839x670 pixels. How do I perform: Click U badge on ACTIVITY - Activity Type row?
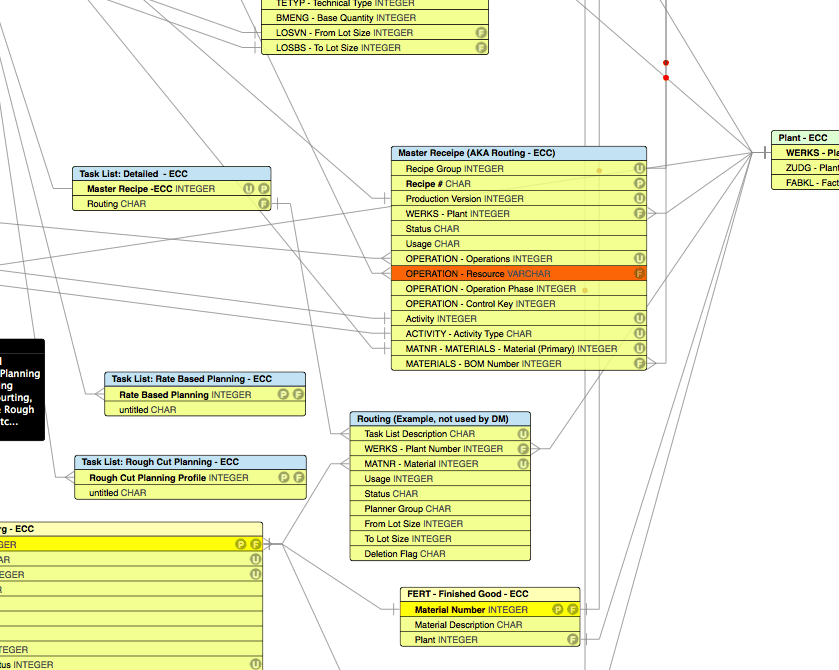coord(639,333)
